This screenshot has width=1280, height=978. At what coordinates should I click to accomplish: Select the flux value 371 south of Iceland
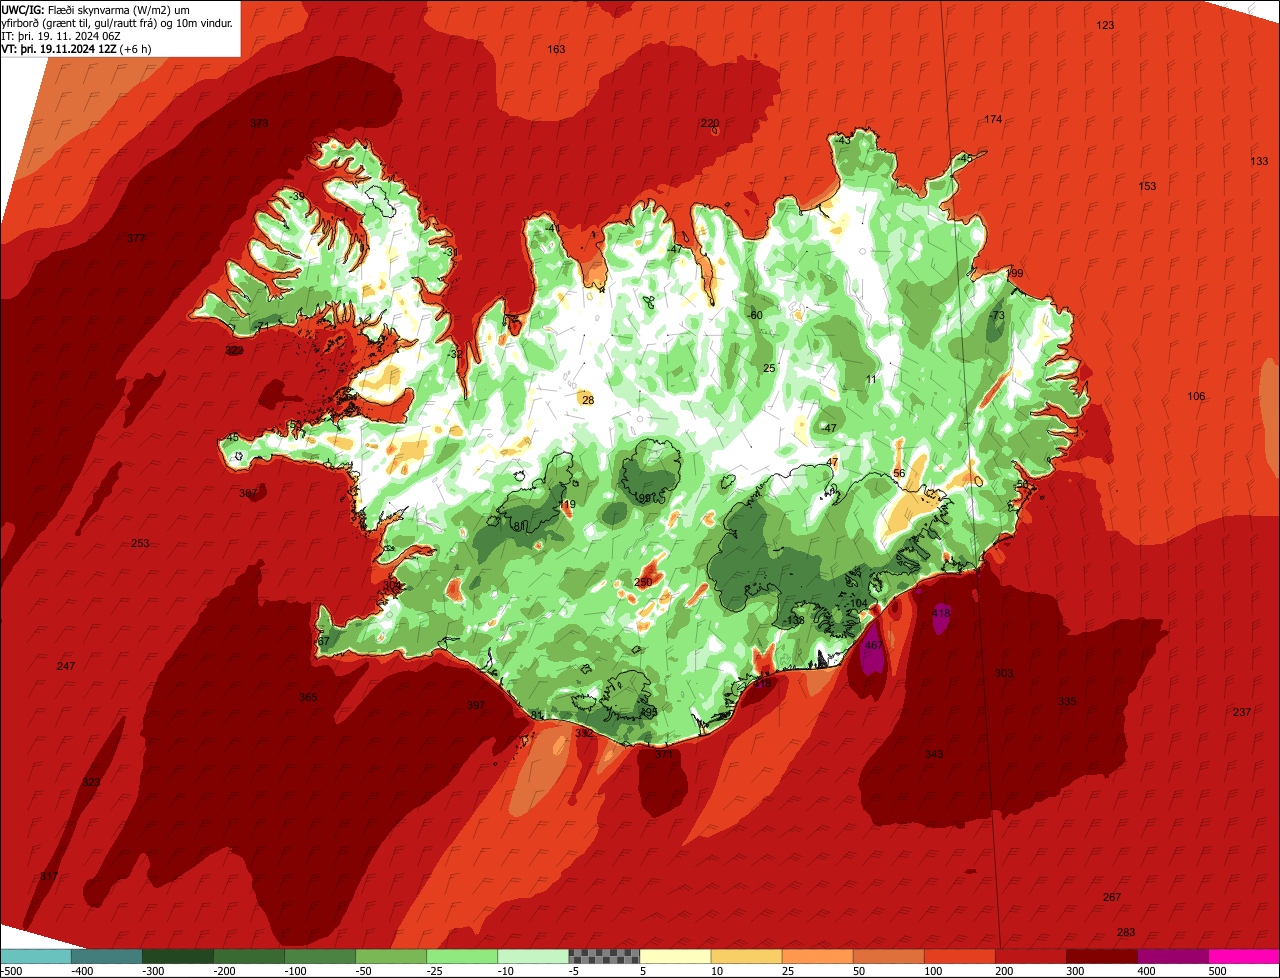tap(664, 755)
